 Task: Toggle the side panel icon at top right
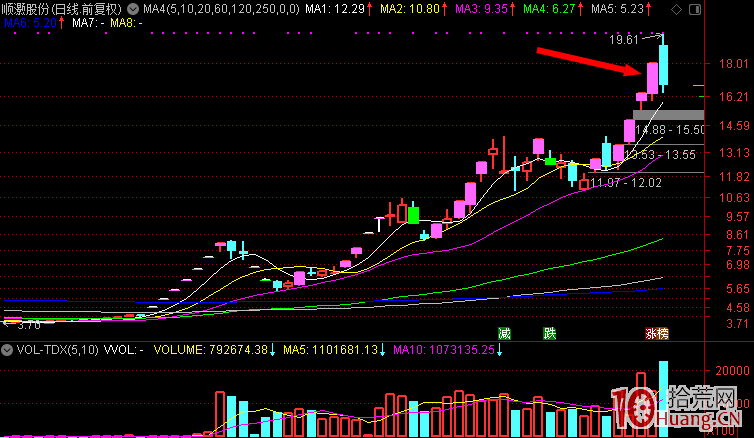[x=695, y=9]
